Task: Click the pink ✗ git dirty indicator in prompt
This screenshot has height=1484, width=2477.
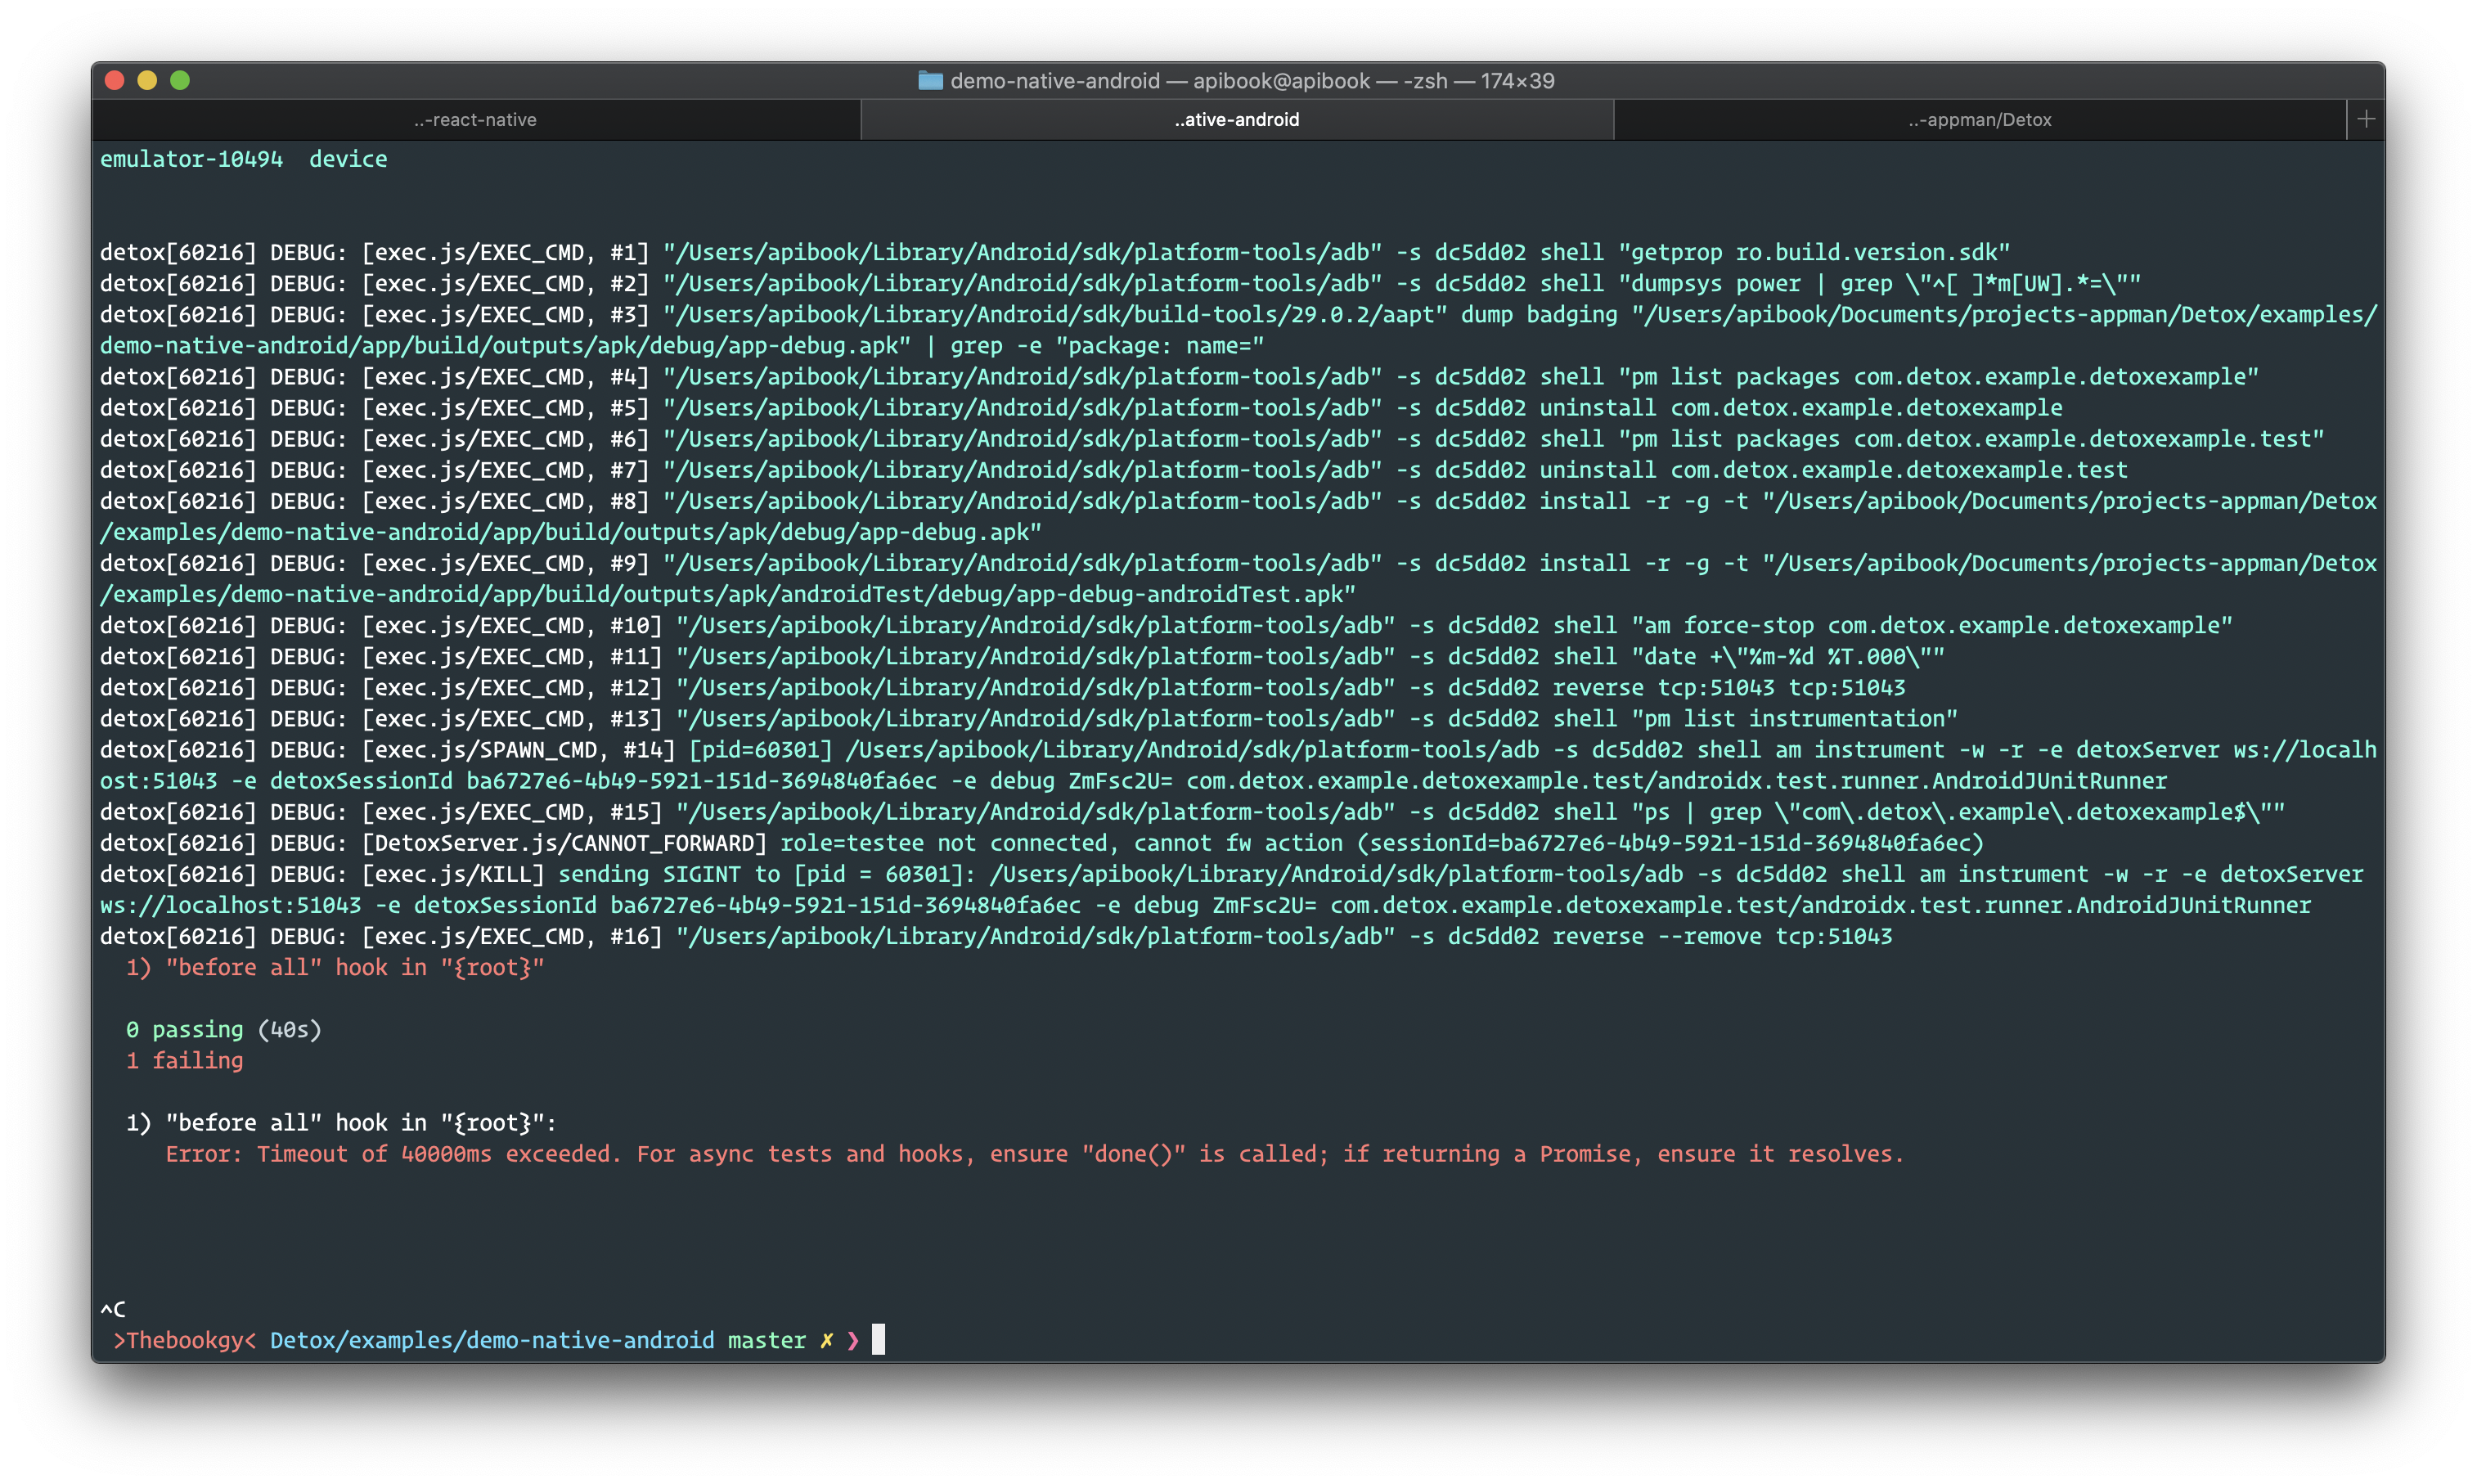Action: tap(825, 1340)
